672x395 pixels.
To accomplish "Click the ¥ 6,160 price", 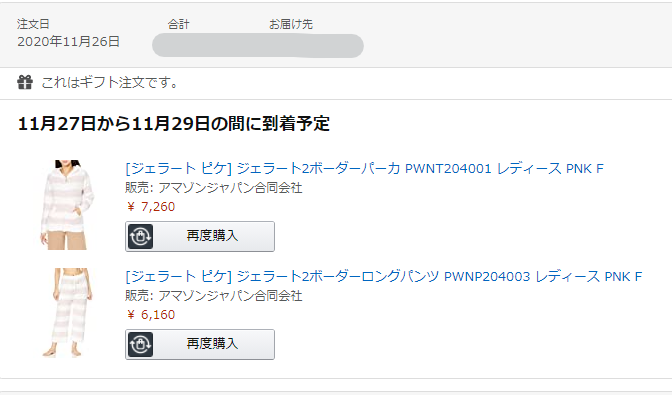I will (151, 315).
